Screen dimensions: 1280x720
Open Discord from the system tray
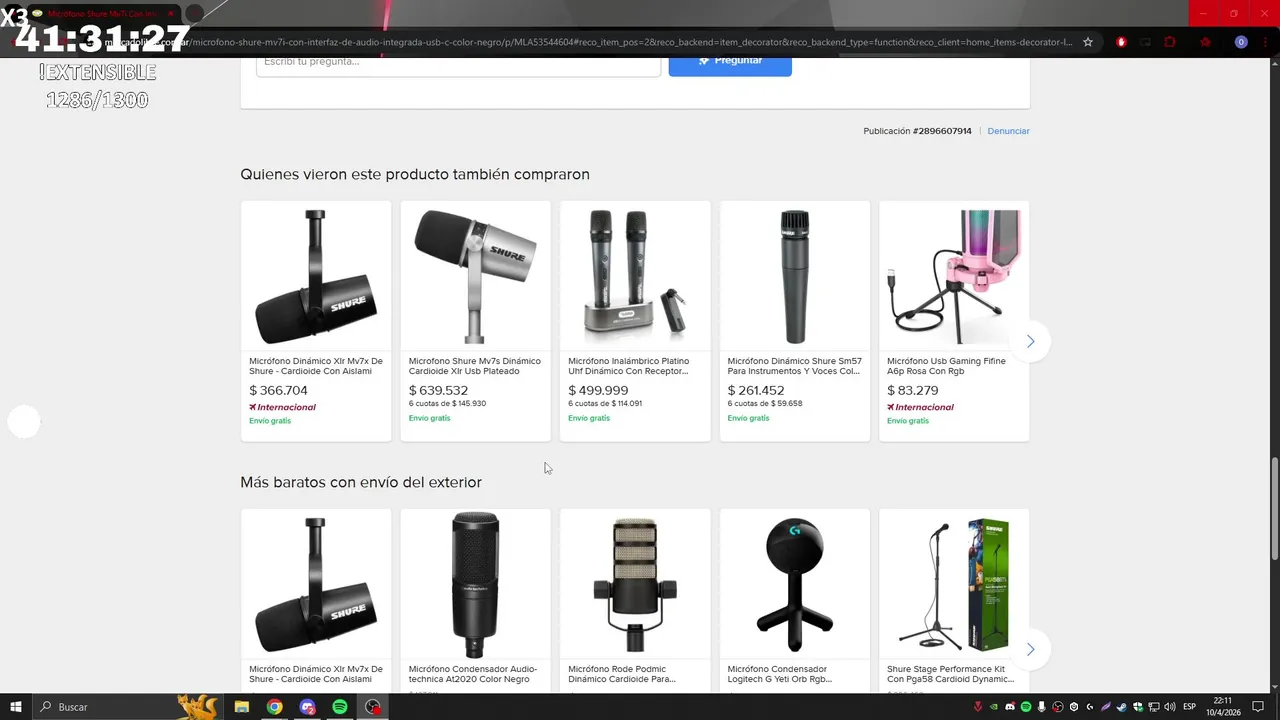1010,707
